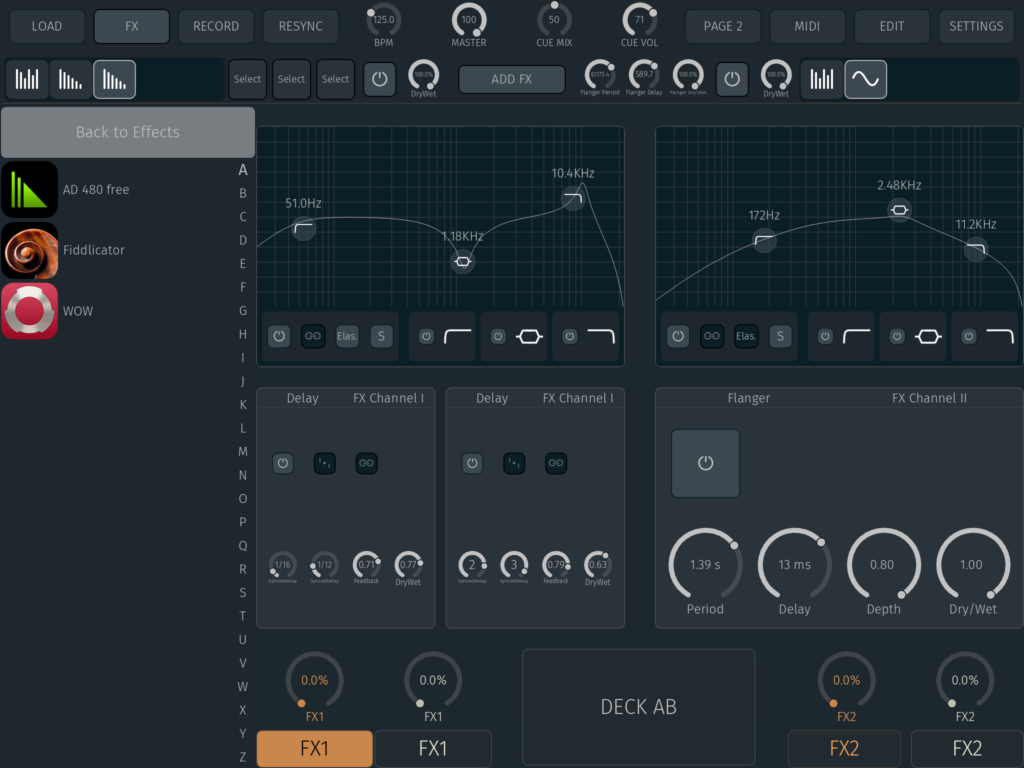1024x768 pixels.
Task: Open the AD 480 free plugin icon
Action: point(29,189)
